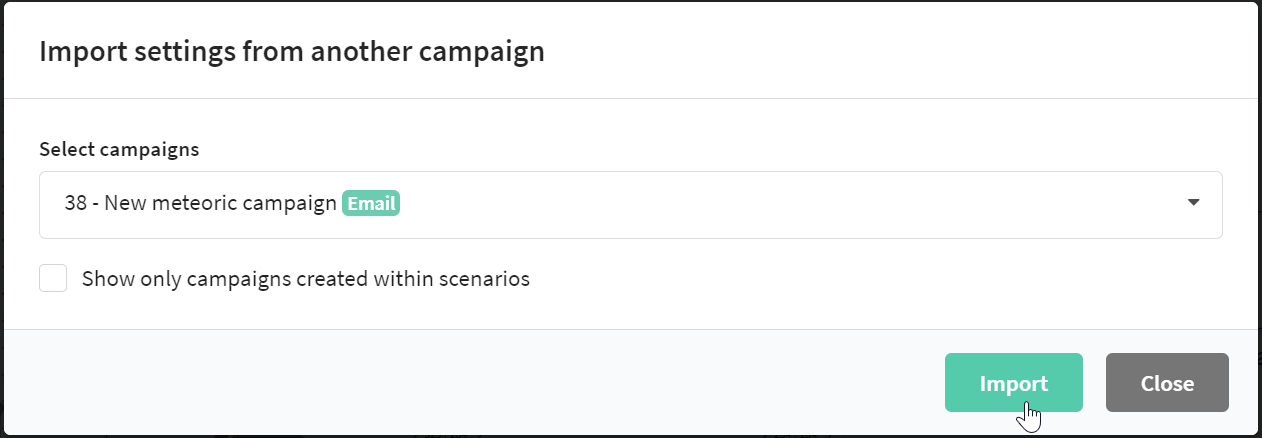Click the 'Show only campaigns created within scenarios' label
Viewport: 1262px width, 438px height.
pos(306,279)
